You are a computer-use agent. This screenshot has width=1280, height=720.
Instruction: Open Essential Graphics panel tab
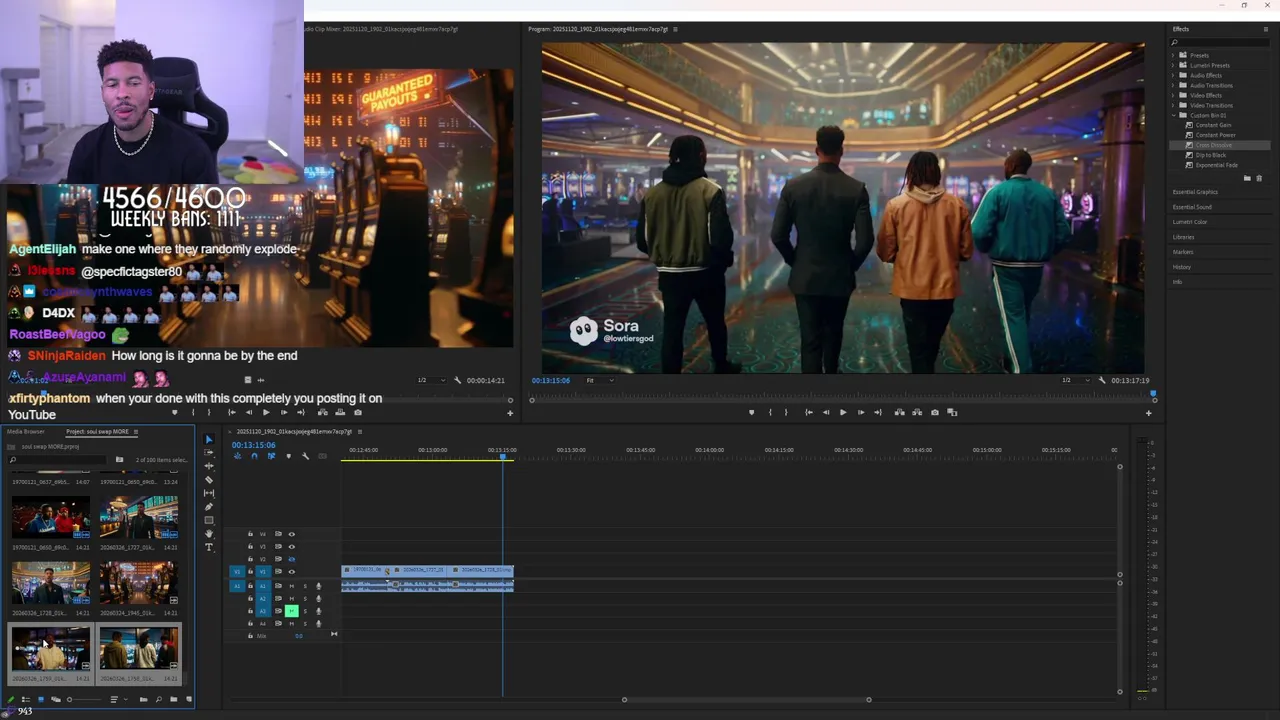(x=1195, y=192)
